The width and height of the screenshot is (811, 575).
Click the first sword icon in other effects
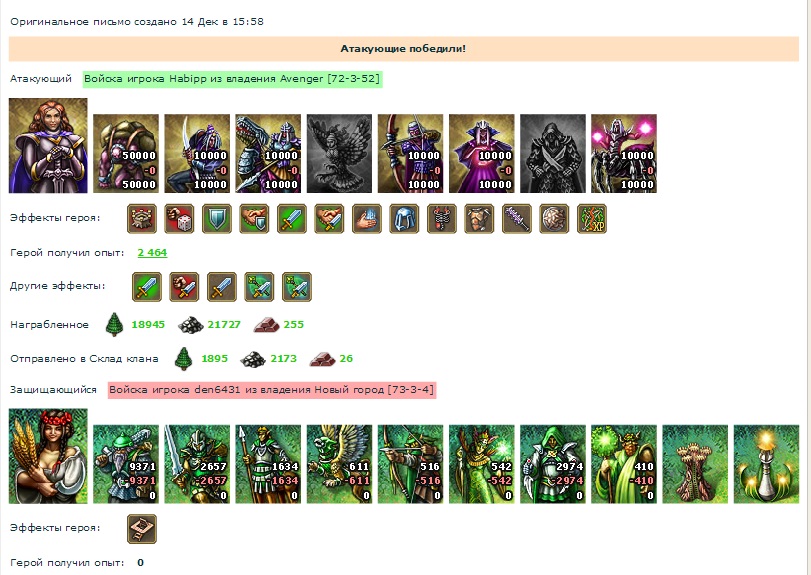pos(147,286)
